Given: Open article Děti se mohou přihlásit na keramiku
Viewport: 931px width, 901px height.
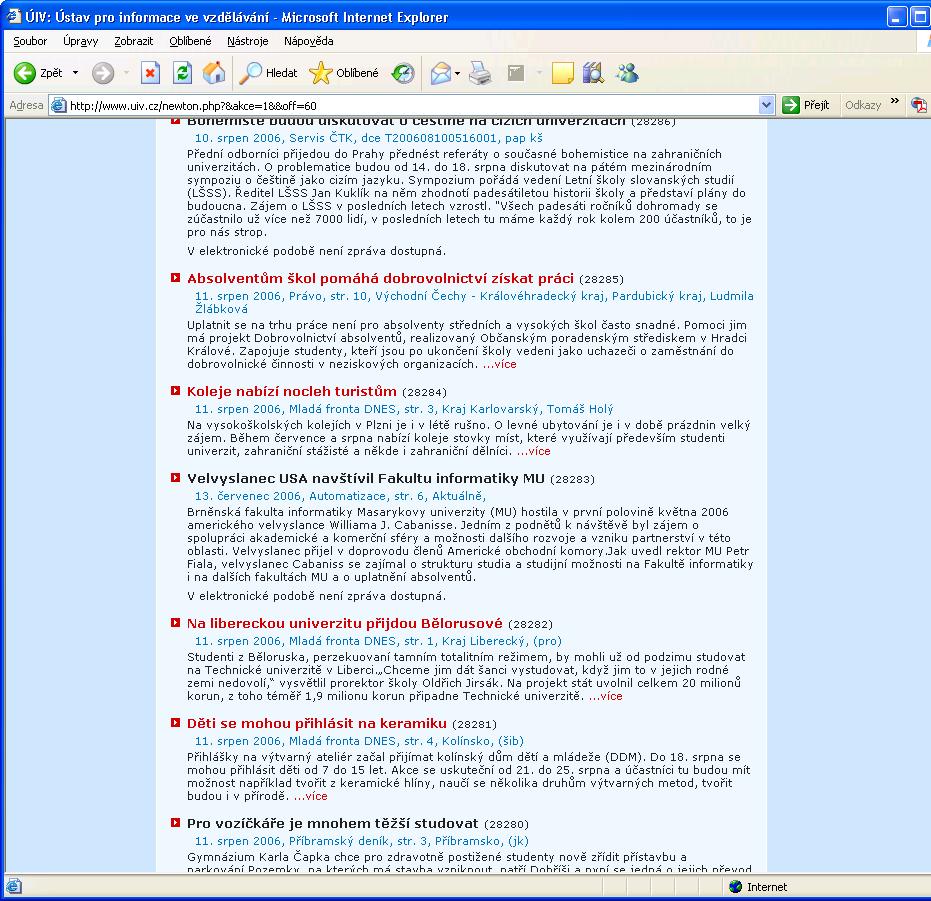Looking at the screenshot, I should point(316,723).
